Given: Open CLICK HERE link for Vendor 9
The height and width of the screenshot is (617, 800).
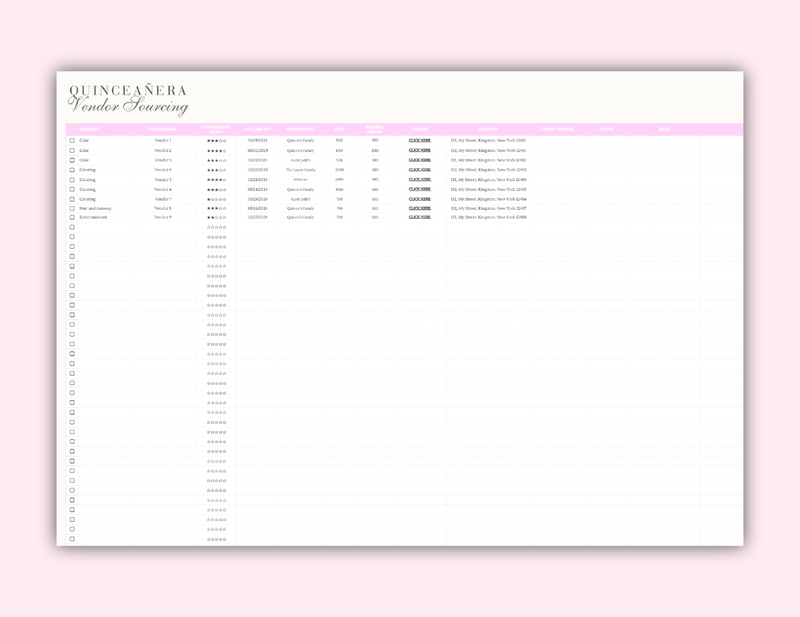Looking at the screenshot, I should click(420, 217).
